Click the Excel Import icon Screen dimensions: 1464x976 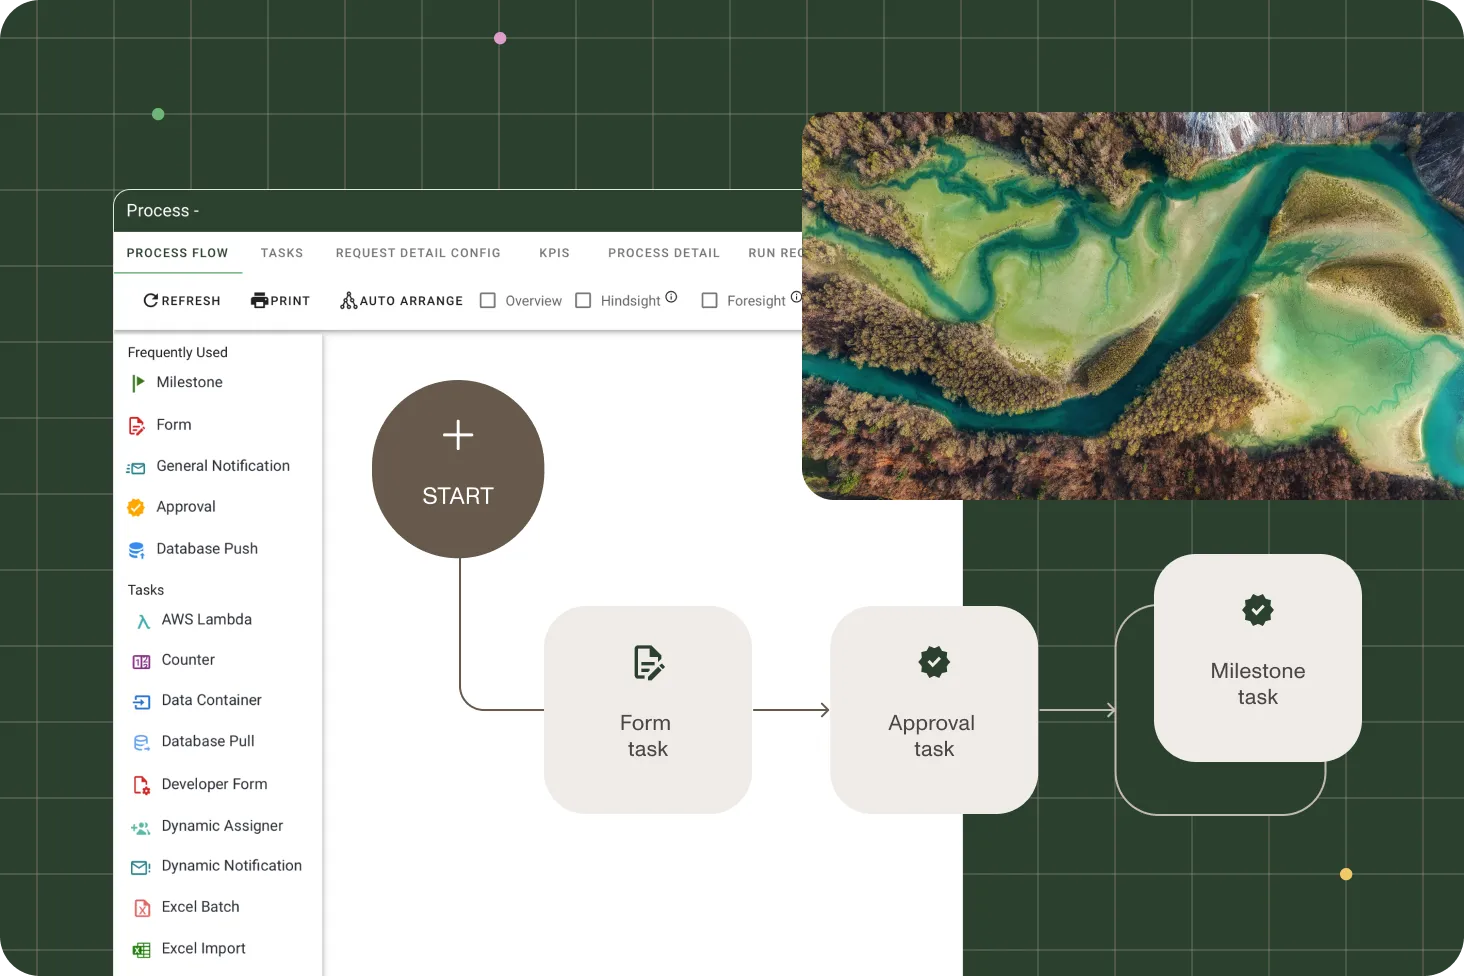(142, 948)
